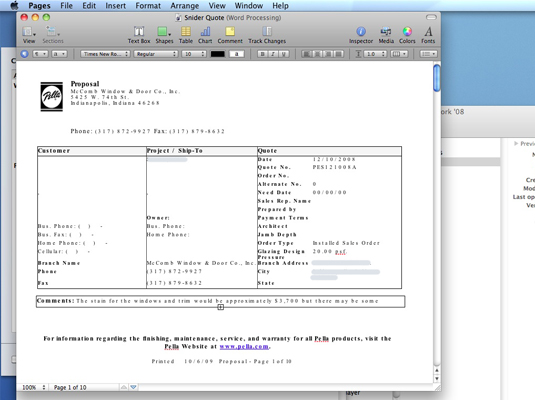Insert a Chart from the toolbar
This screenshot has height=400, width=535.
pyautogui.click(x=205, y=35)
